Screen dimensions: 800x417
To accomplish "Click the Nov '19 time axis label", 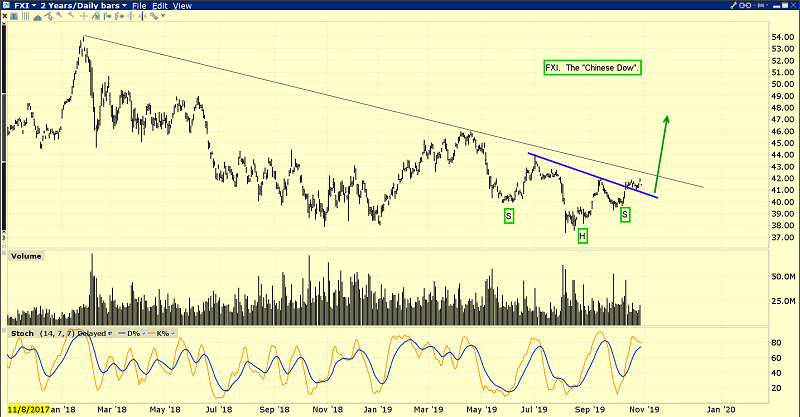I will [x=644, y=409].
